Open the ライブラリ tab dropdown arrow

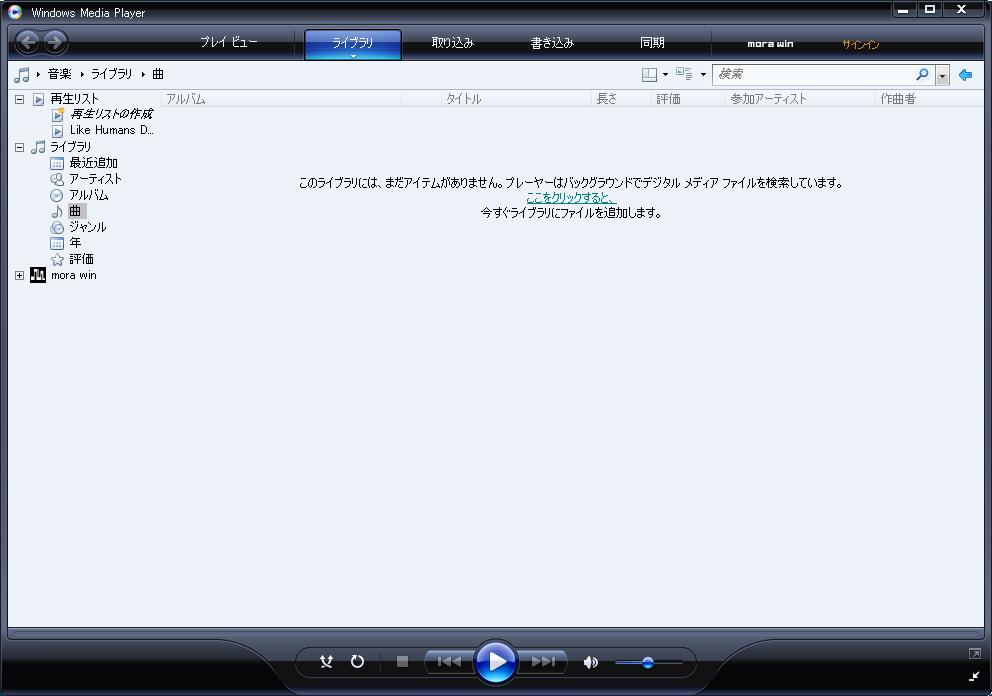353,56
